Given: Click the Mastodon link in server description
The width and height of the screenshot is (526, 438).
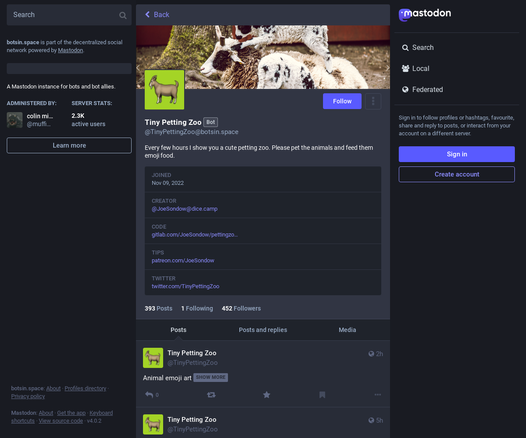Looking at the screenshot, I should point(70,50).
